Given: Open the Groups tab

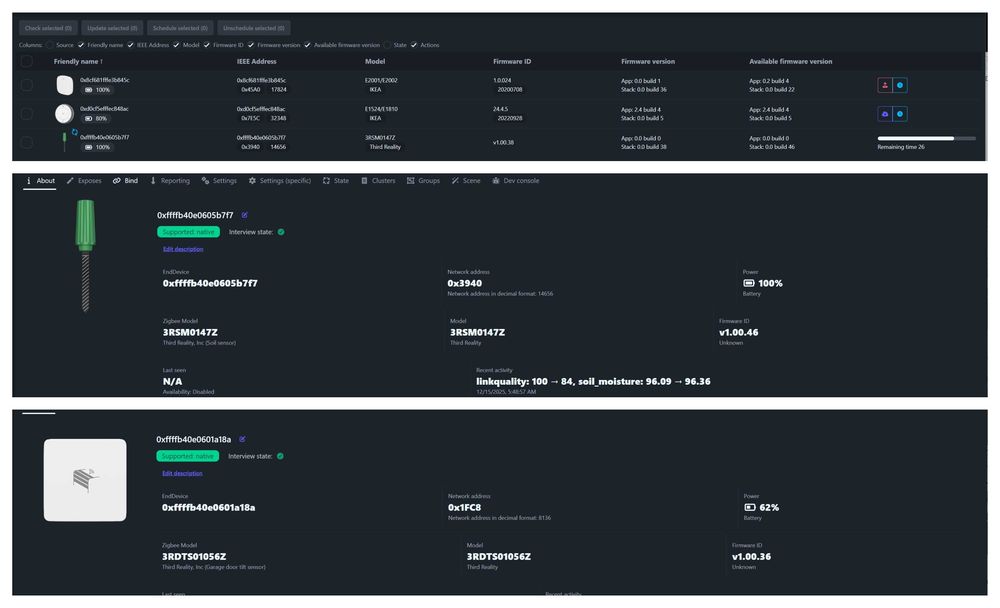Looking at the screenshot, I should click(423, 181).
